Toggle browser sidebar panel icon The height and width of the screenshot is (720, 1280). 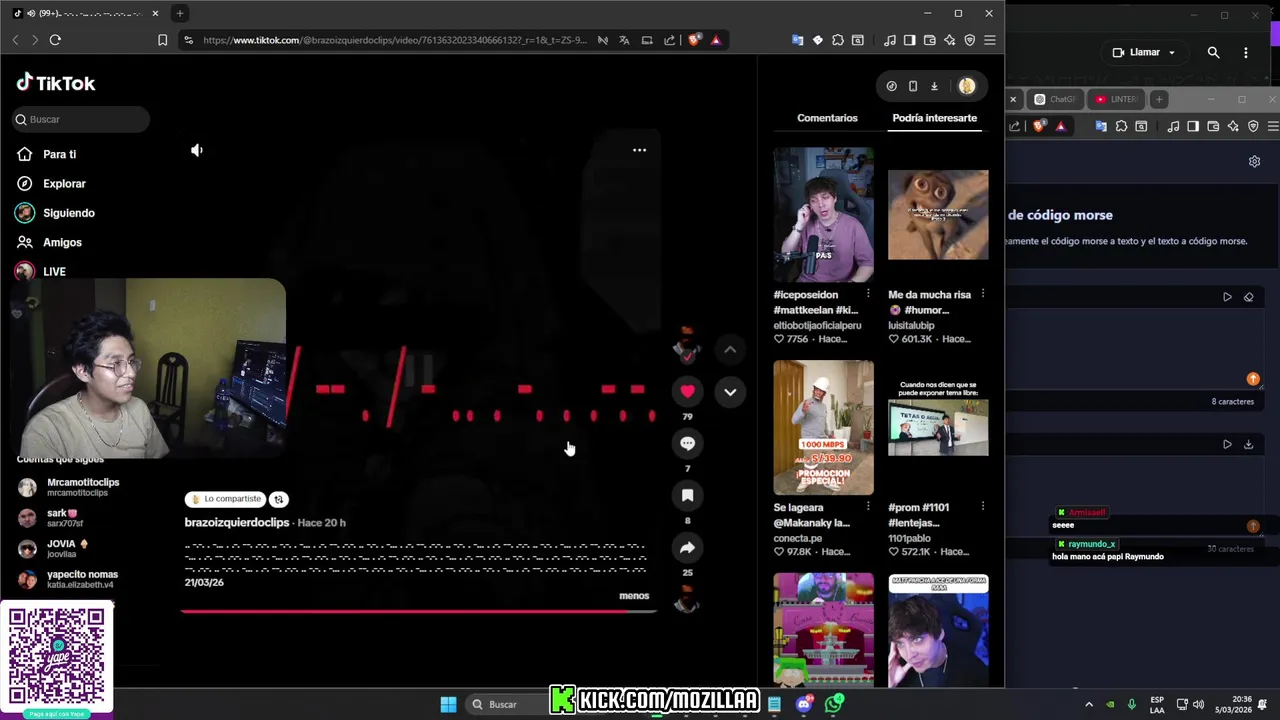(x=909, y=40)
